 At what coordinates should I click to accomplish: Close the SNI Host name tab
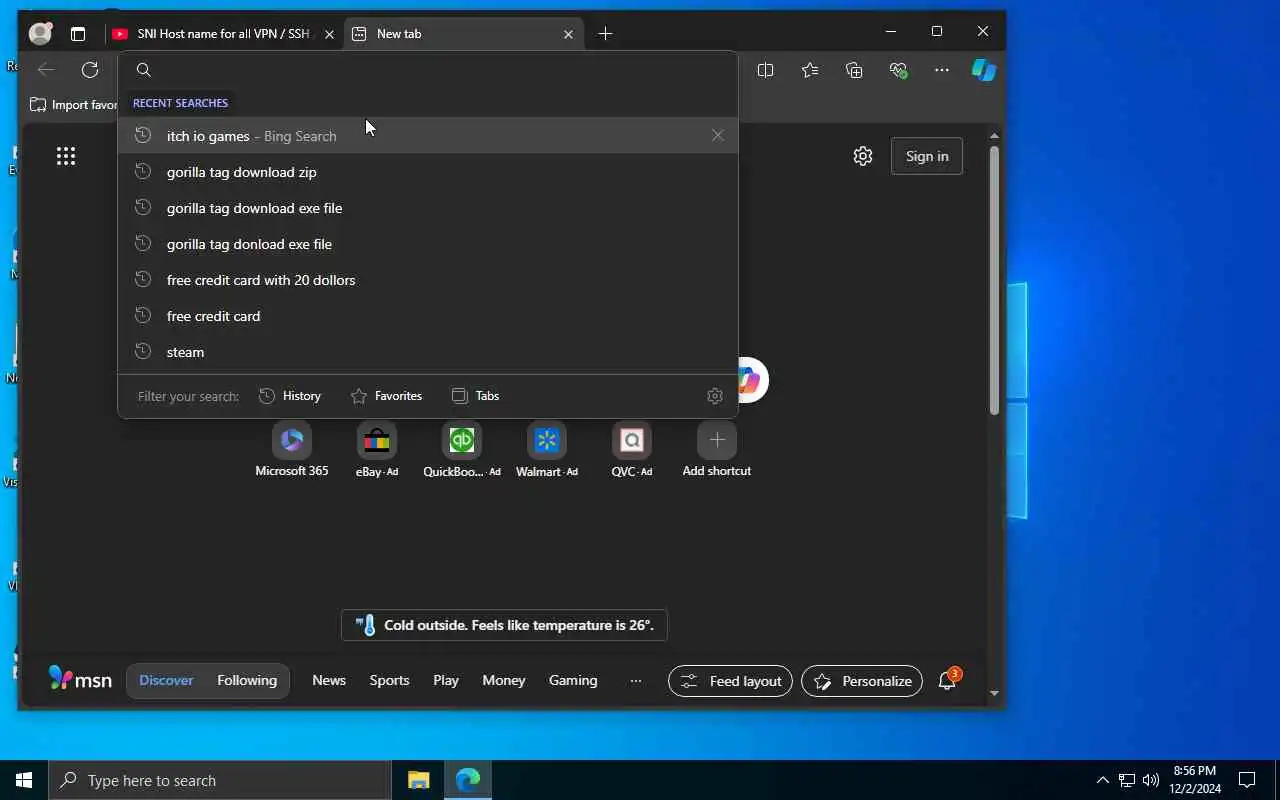(329, 34)
